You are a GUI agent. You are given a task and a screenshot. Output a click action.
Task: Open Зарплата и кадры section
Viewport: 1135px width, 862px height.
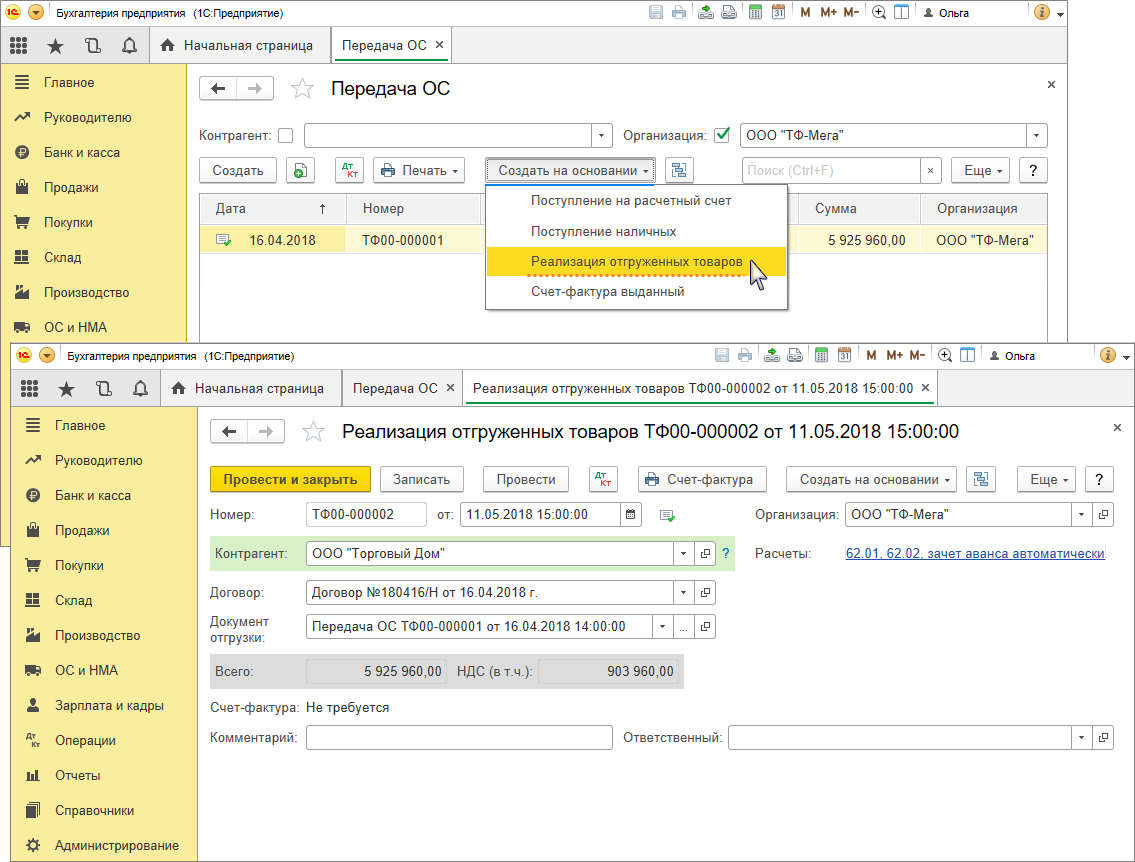tap(109, 706)
